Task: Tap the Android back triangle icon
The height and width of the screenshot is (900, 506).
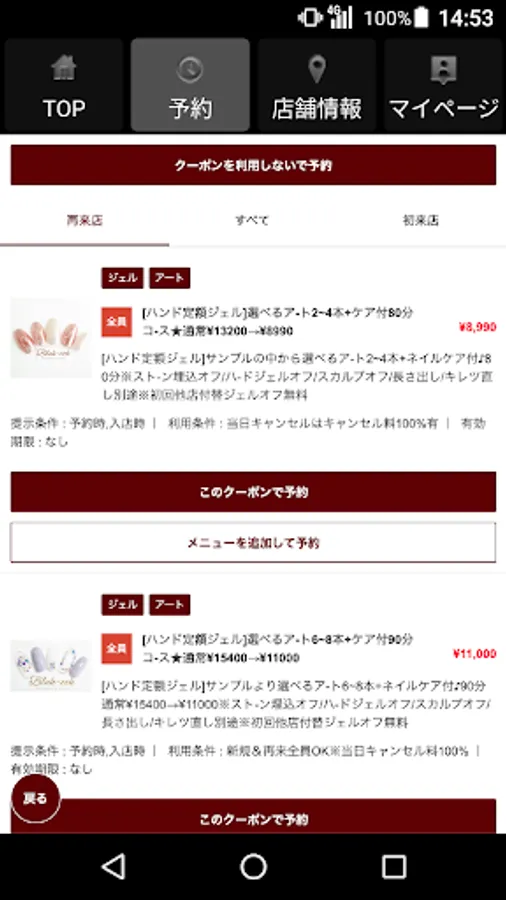Action: coord(114,866)
